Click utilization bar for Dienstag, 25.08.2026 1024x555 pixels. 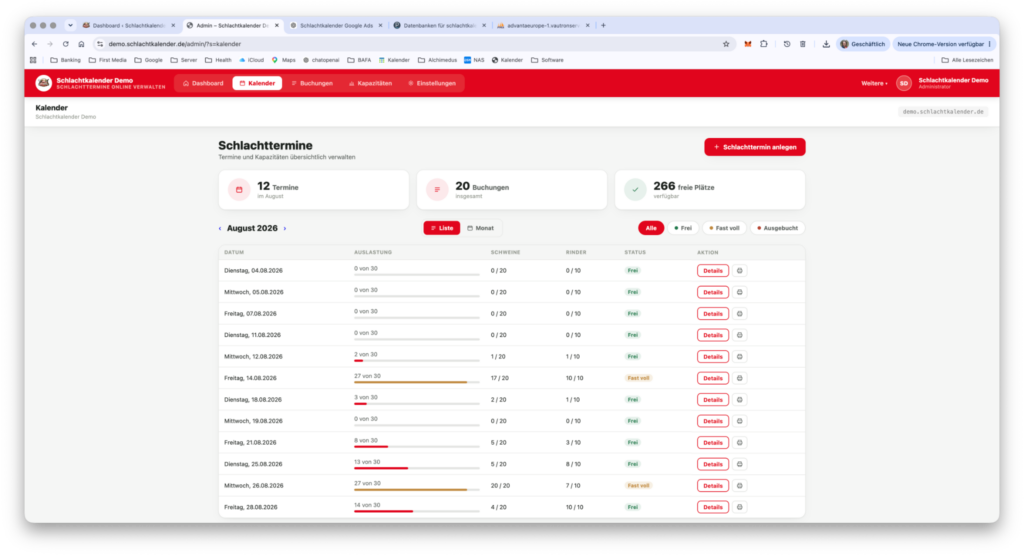pos(417,468)
